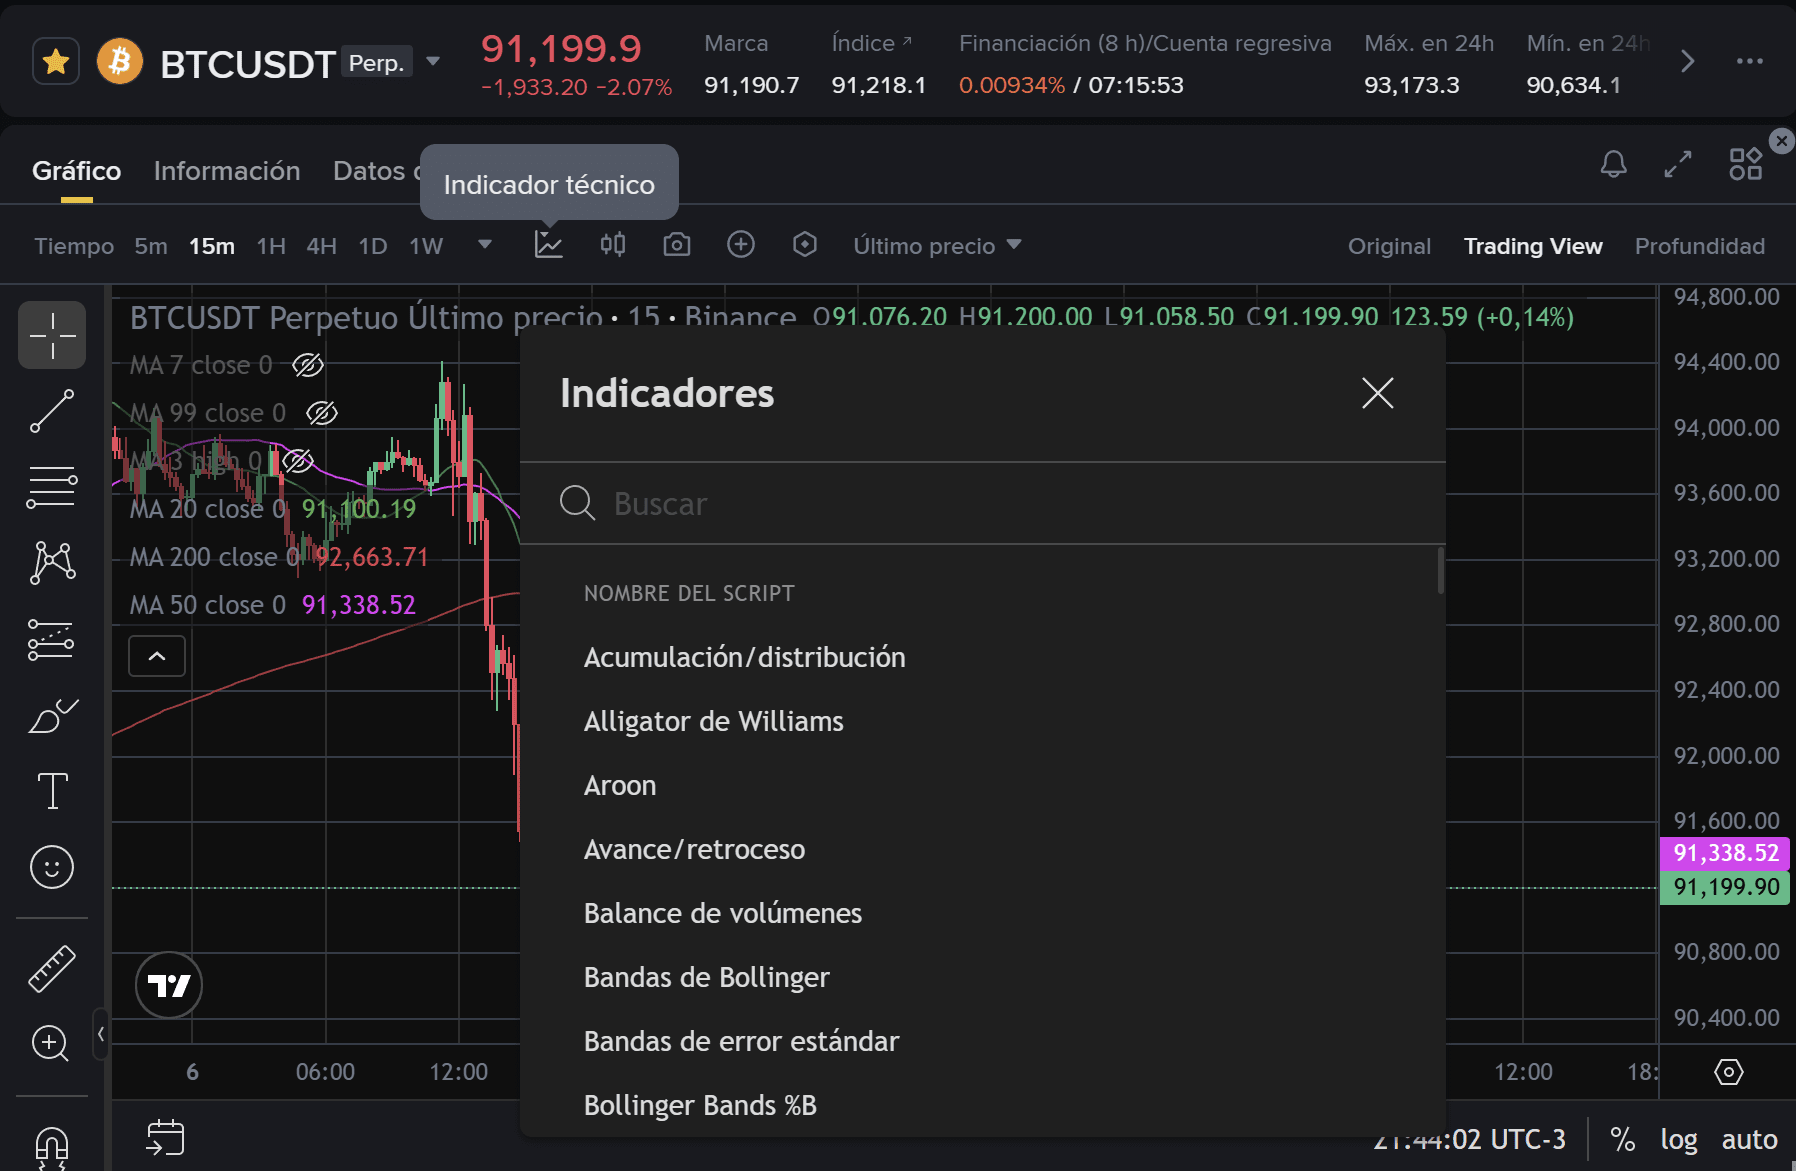Open the Último precio dropdown

tap(937, 246)
